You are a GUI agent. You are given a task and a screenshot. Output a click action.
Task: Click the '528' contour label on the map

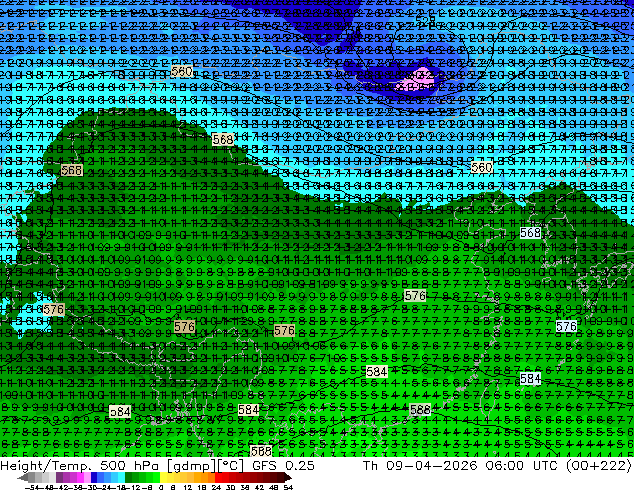pyautogui.click(x=425, y=19)
